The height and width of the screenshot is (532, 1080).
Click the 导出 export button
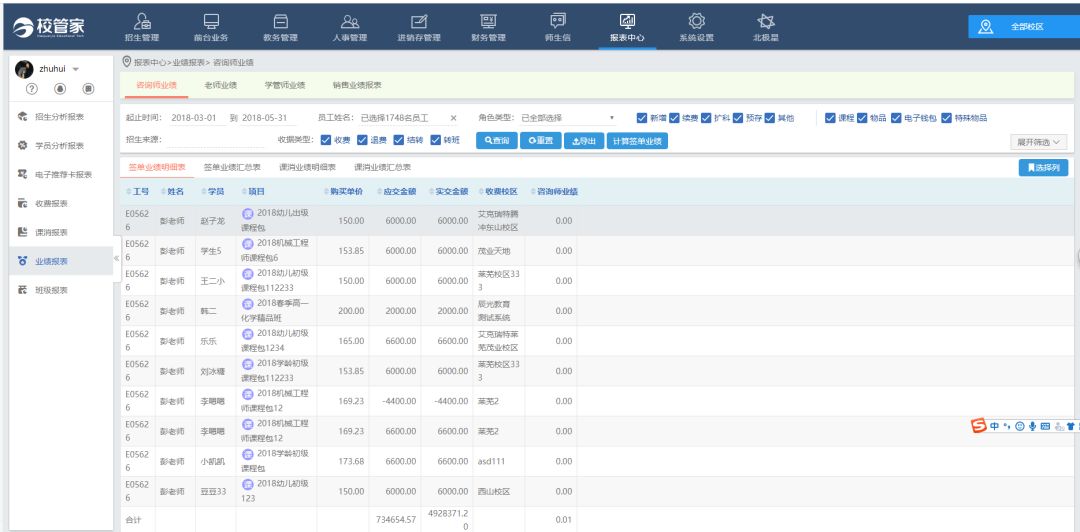point(583,141)
